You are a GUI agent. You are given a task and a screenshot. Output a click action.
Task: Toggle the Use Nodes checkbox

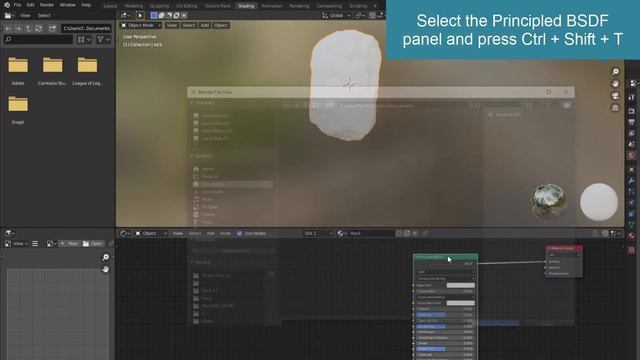click(240, 233)
